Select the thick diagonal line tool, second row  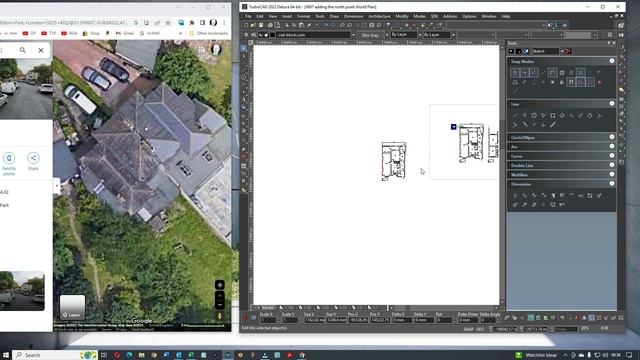553,125
